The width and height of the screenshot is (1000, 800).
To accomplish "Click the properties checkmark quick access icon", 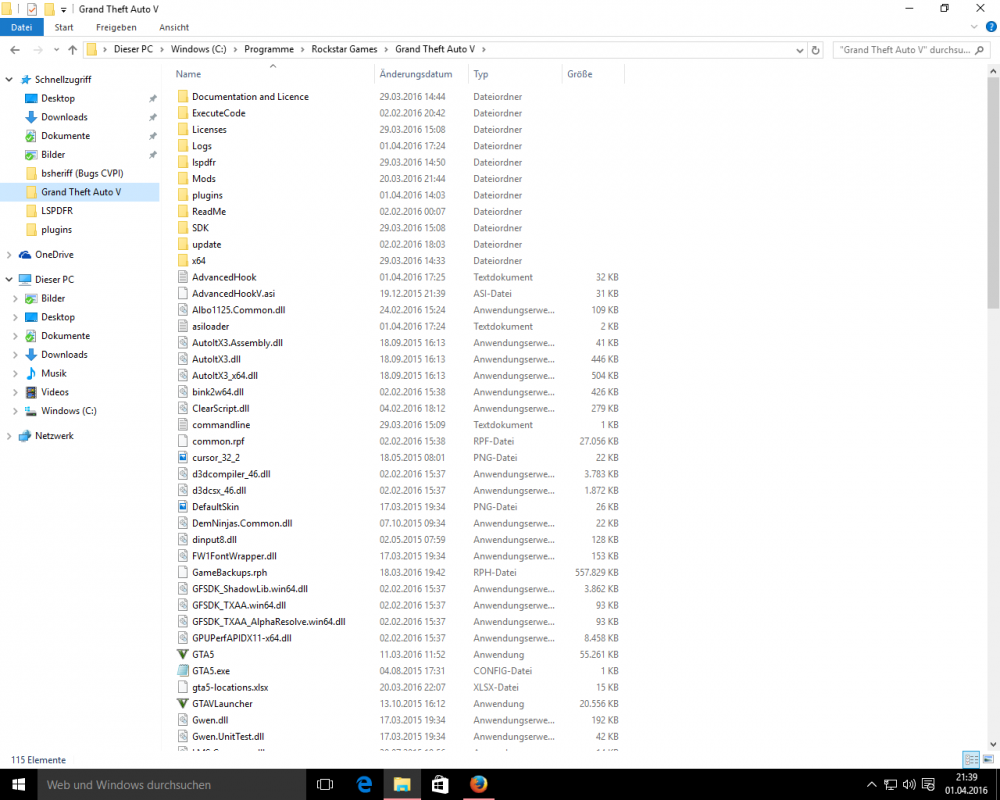I will click(32, 9).
